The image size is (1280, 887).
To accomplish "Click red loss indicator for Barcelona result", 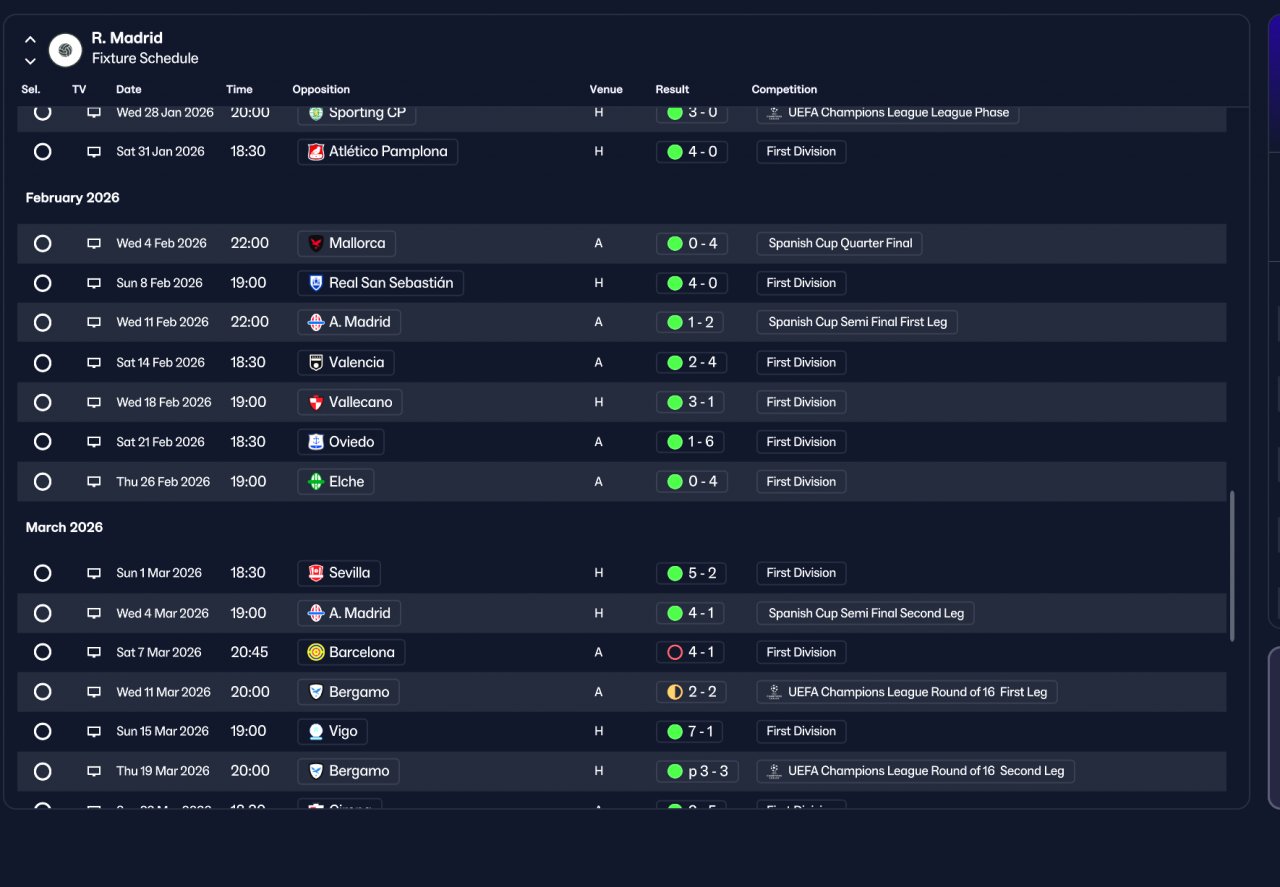I will point(675,652).
